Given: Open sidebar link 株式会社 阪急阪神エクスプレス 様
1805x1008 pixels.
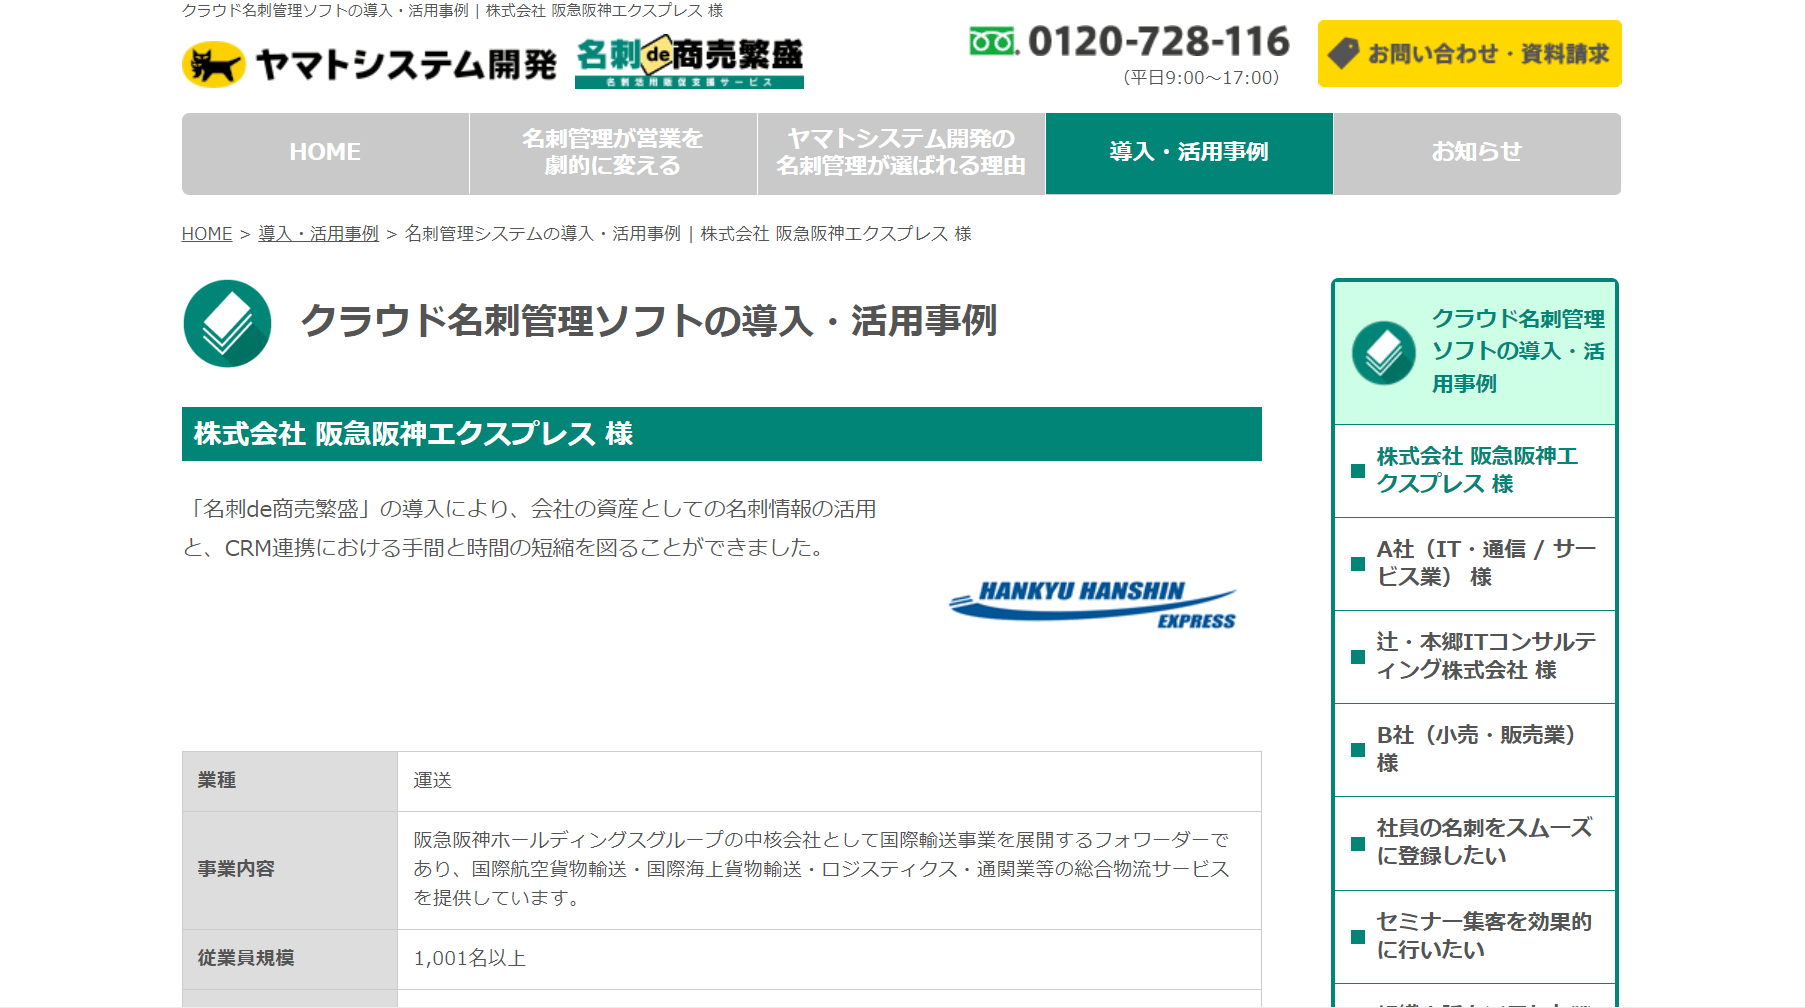Looking at the screenshot, I should 1475,471.
